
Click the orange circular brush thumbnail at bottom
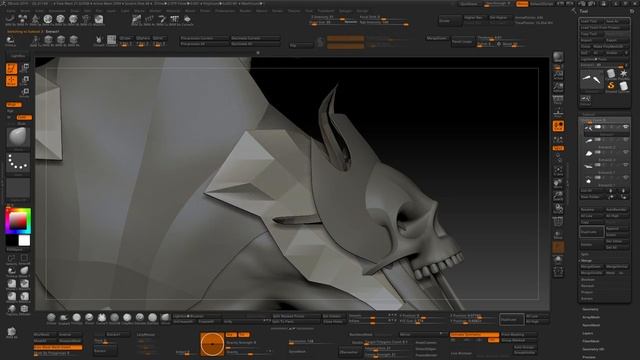point(212,344)
